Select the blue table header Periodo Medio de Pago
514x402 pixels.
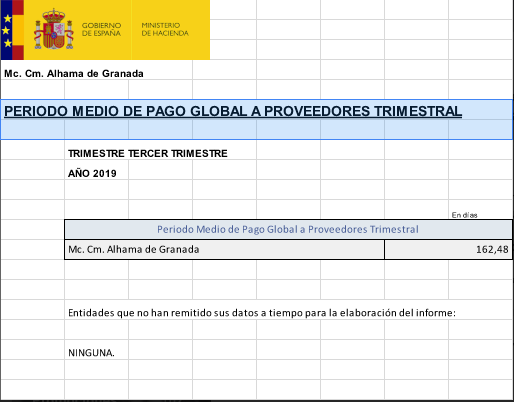[x=288, y=229]
